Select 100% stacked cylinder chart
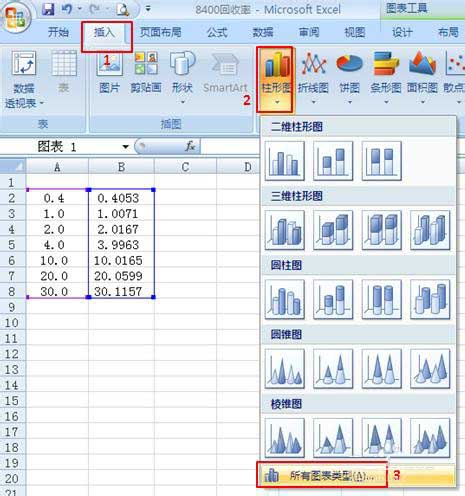 tap(382, 300)
